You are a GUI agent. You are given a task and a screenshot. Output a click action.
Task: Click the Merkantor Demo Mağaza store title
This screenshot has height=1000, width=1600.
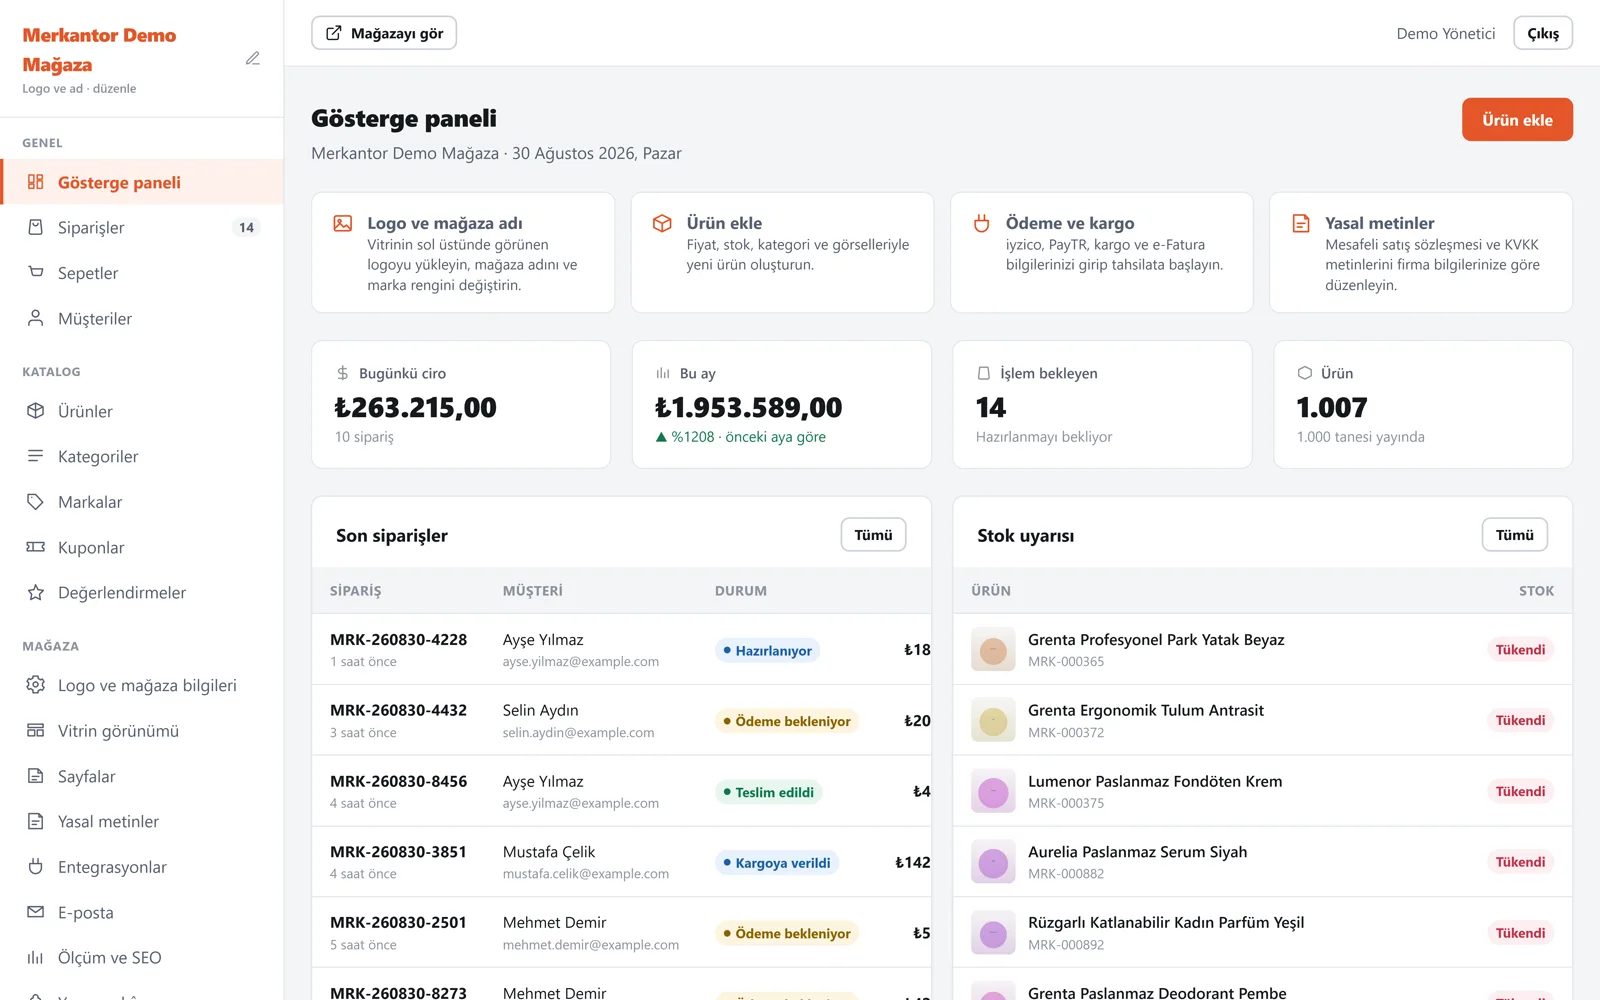(x=99, y=50)
